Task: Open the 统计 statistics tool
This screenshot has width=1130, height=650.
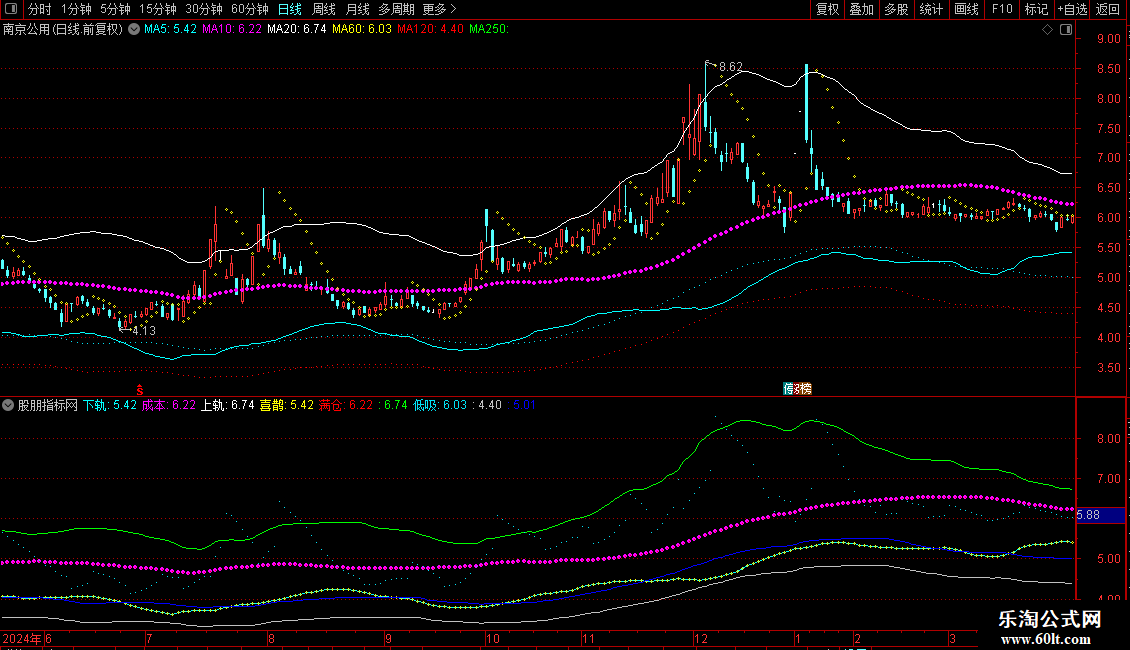Action: pos(931,9)
